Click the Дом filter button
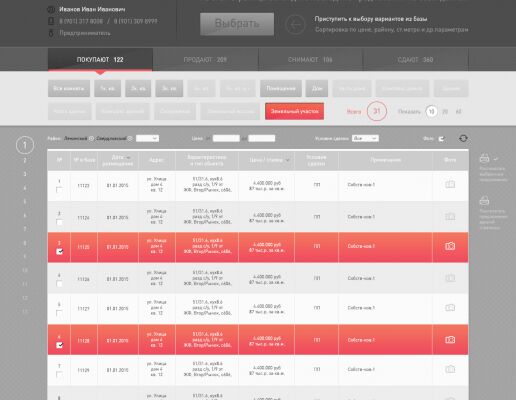This screenshot has height=400, width=516. click(x=317, y=89)
